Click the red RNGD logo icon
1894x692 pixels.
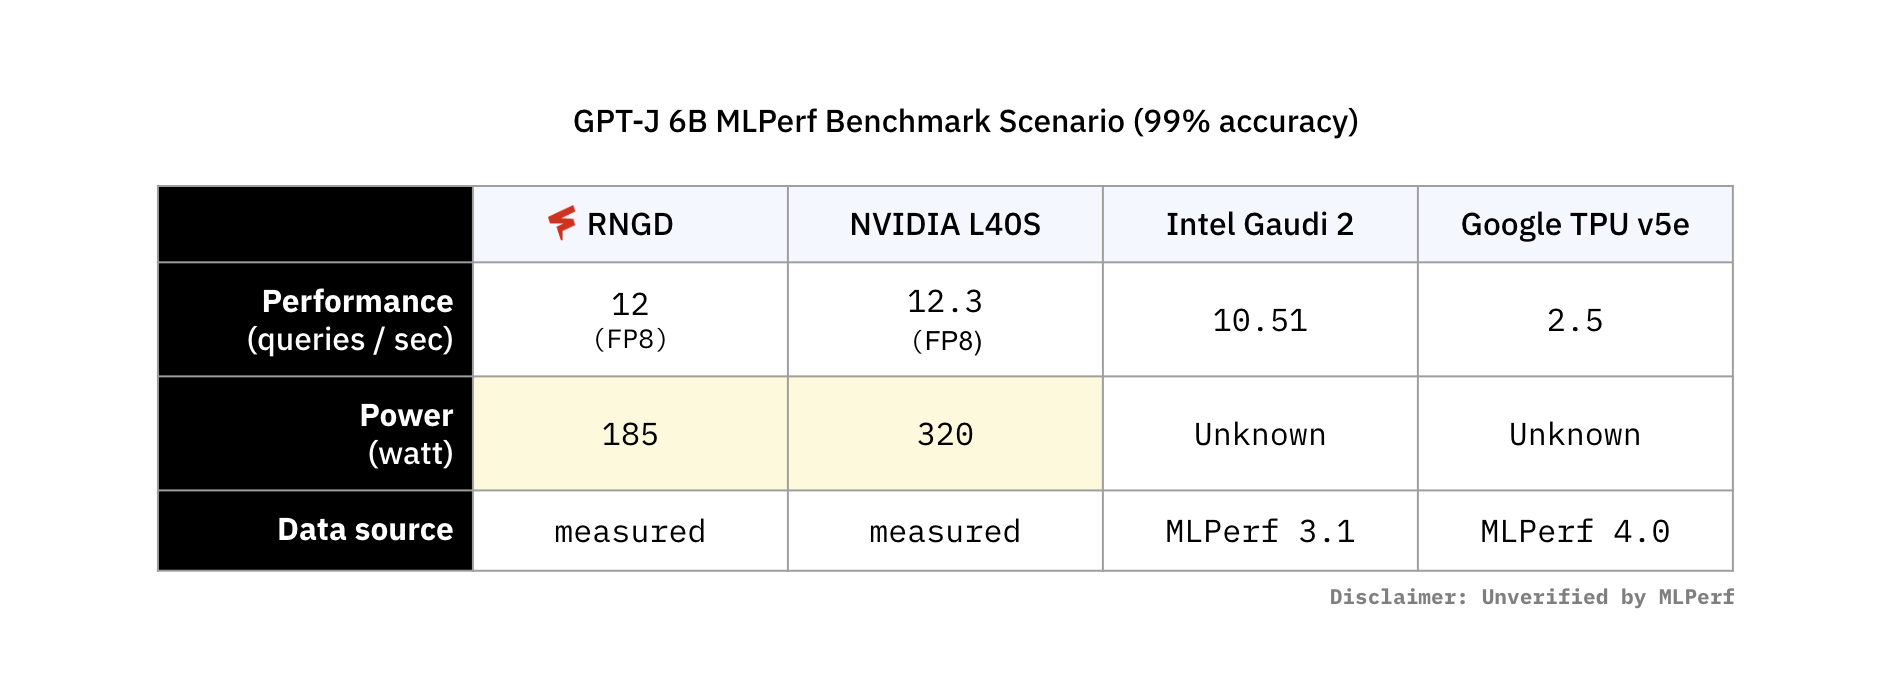point(562,222)
